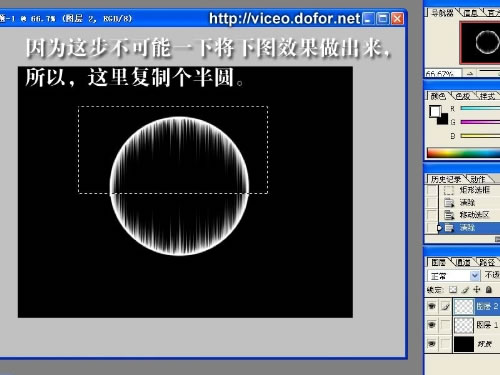
Task: Click the B color slider
Action: tap(480, 136)
